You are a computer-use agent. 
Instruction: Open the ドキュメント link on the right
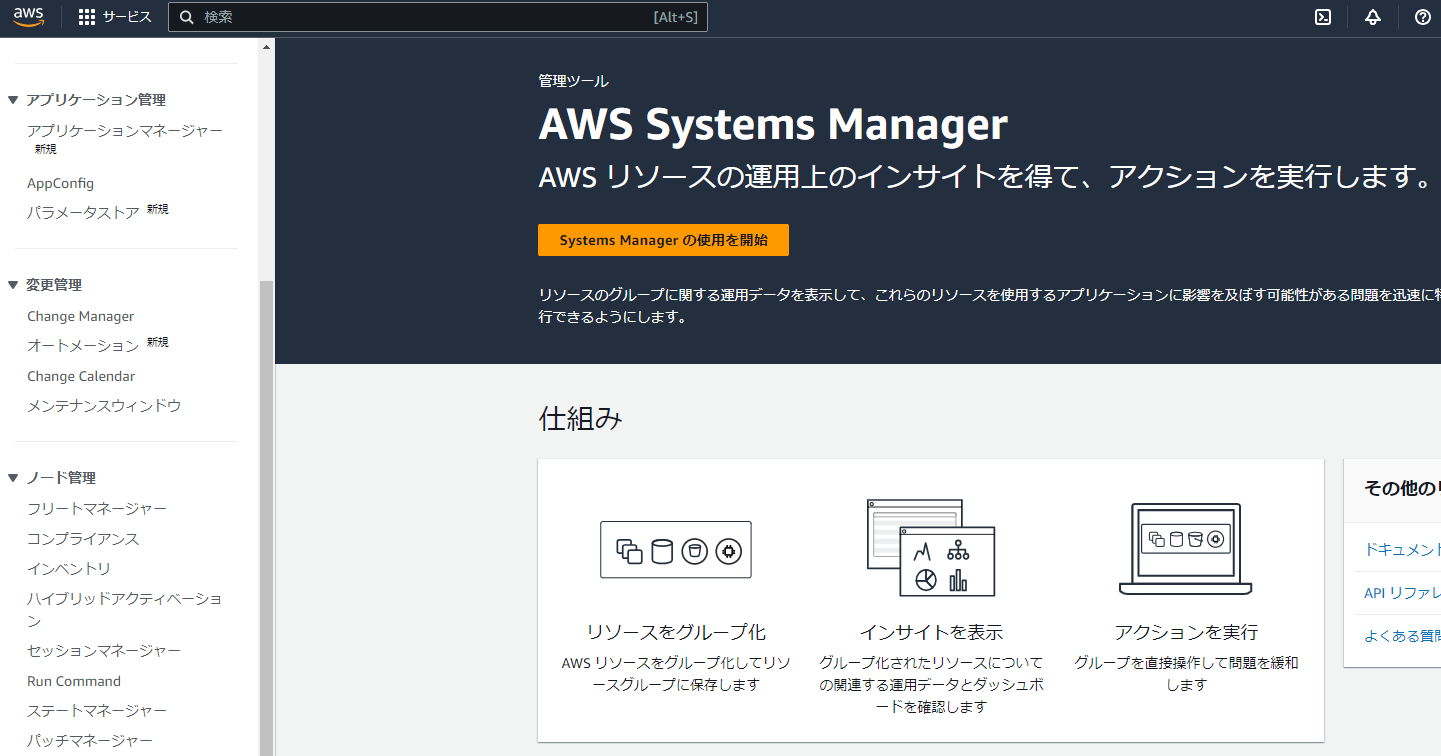pyautogui.click(x=1402, y=549)
